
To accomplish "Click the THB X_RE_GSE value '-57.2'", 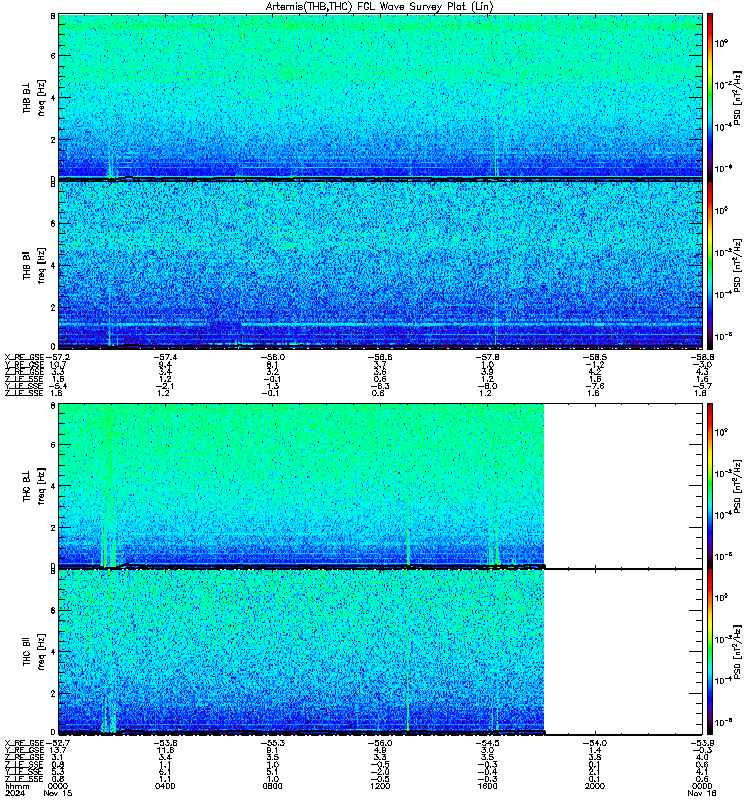I will point(58,357).
